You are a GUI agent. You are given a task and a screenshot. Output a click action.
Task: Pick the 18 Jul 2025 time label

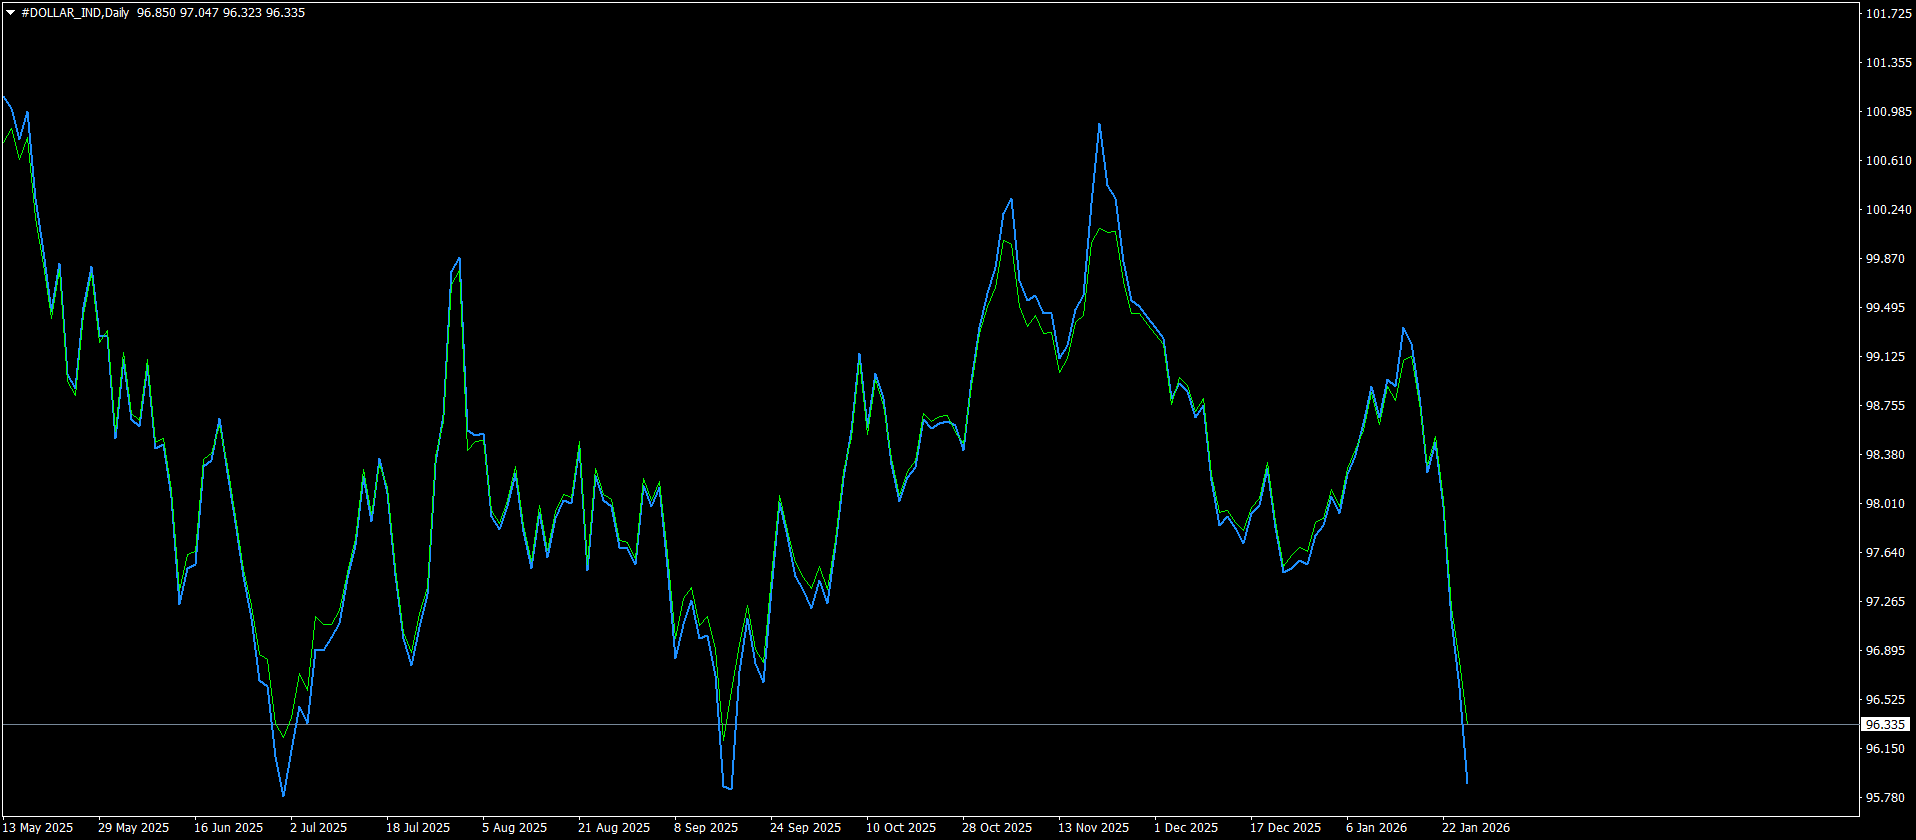(x=418, y=827)
